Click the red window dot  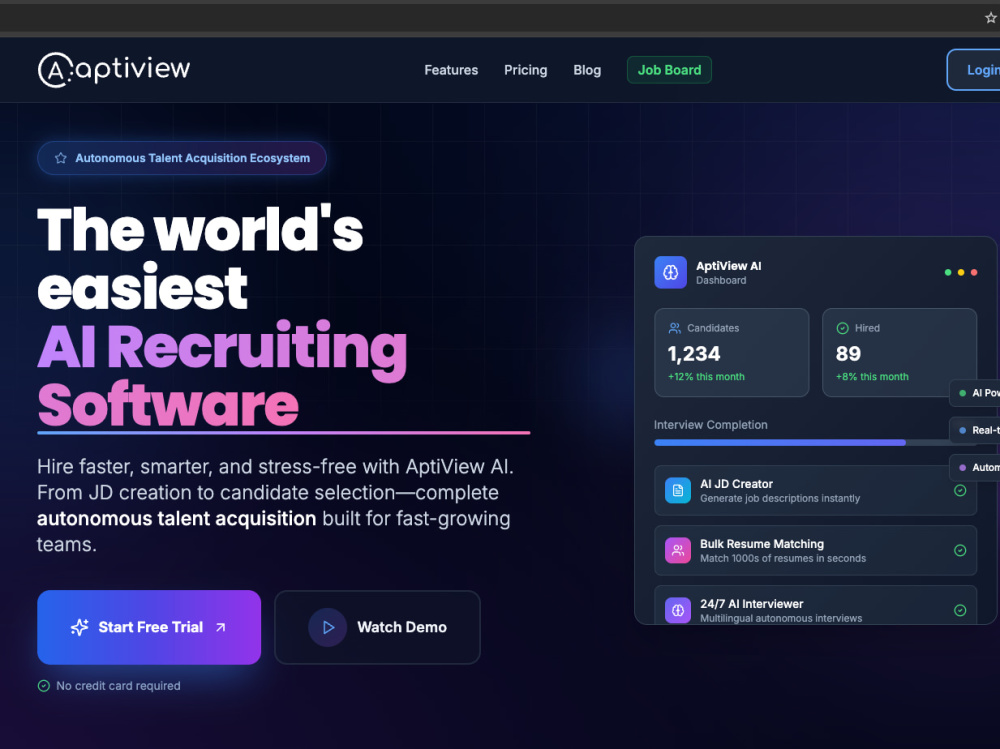(x=974, y=272)
